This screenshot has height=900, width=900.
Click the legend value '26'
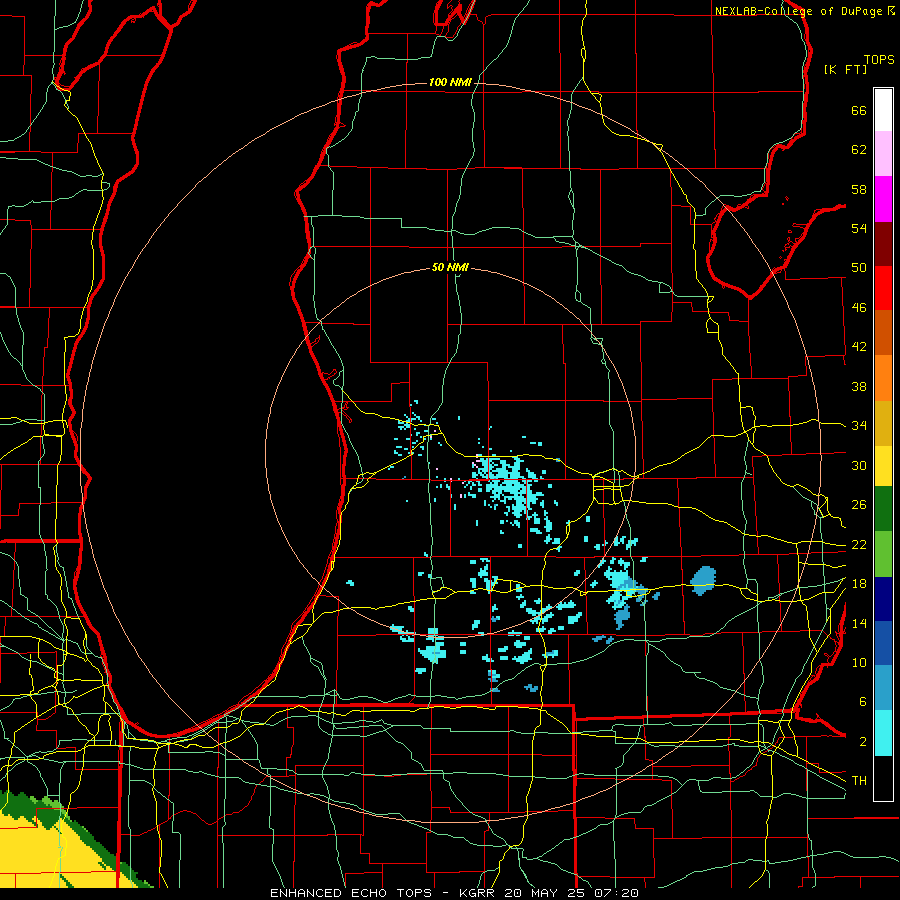pos(859,505)
